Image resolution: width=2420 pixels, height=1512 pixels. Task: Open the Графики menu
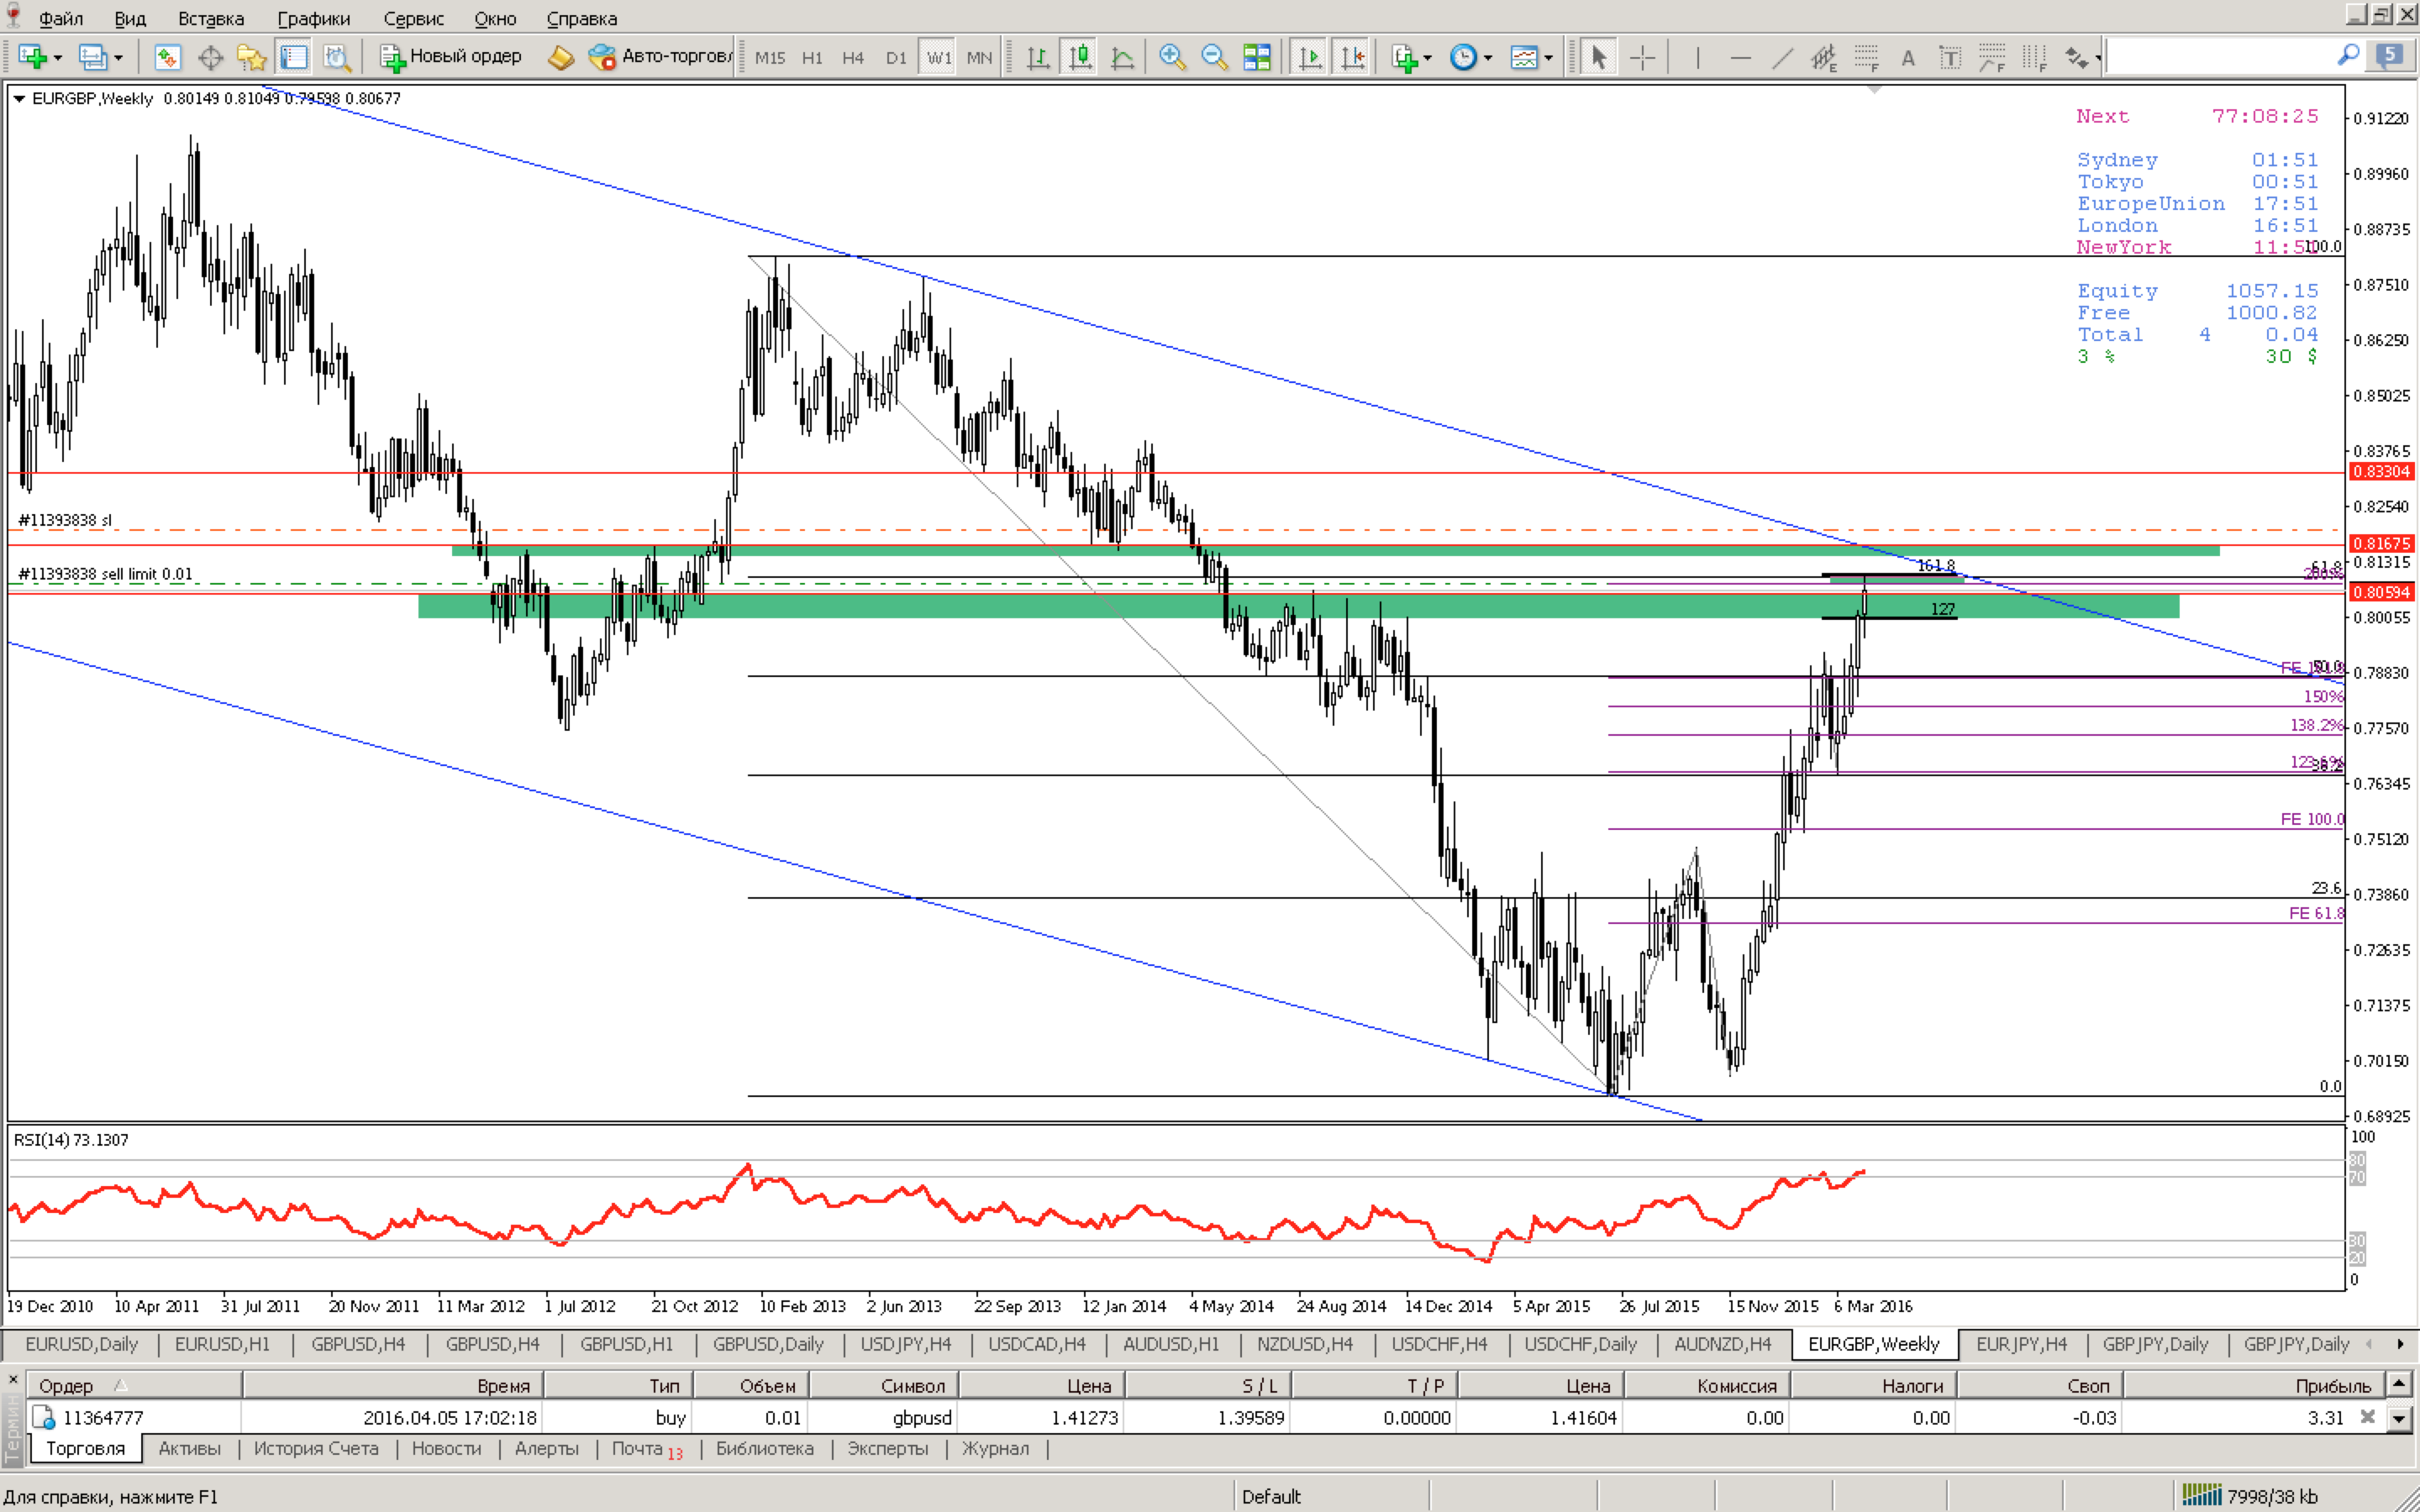pyautogui.click(x=314, y=18)
